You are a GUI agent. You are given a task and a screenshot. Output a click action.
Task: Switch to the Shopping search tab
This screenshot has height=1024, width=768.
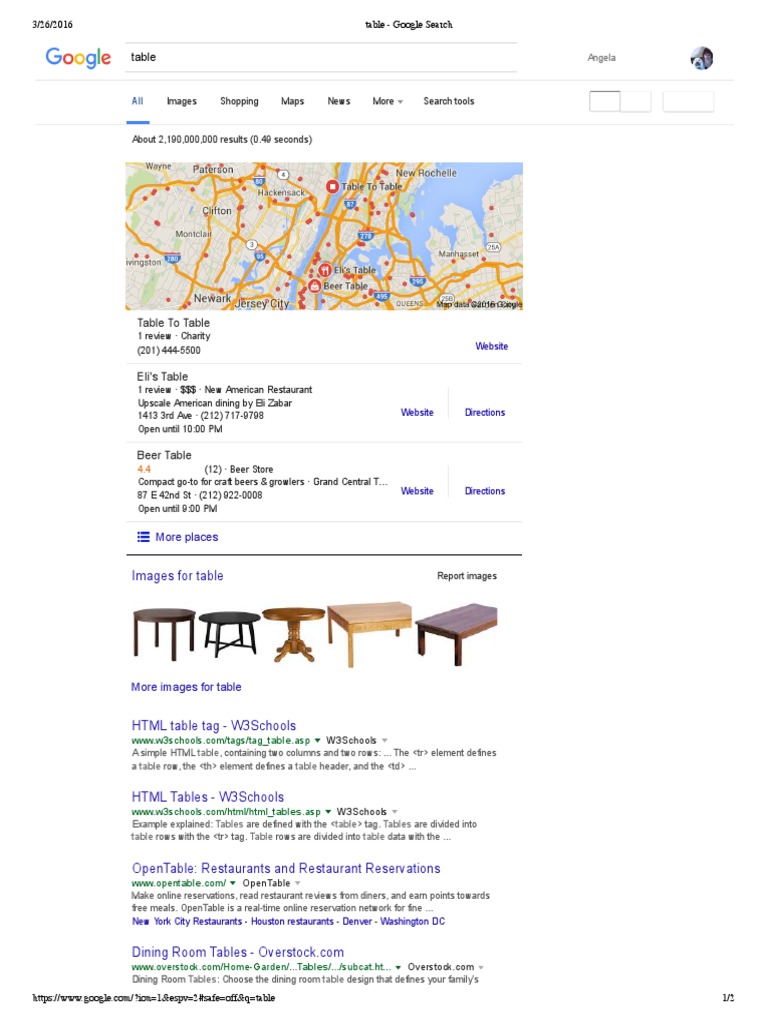239,101
